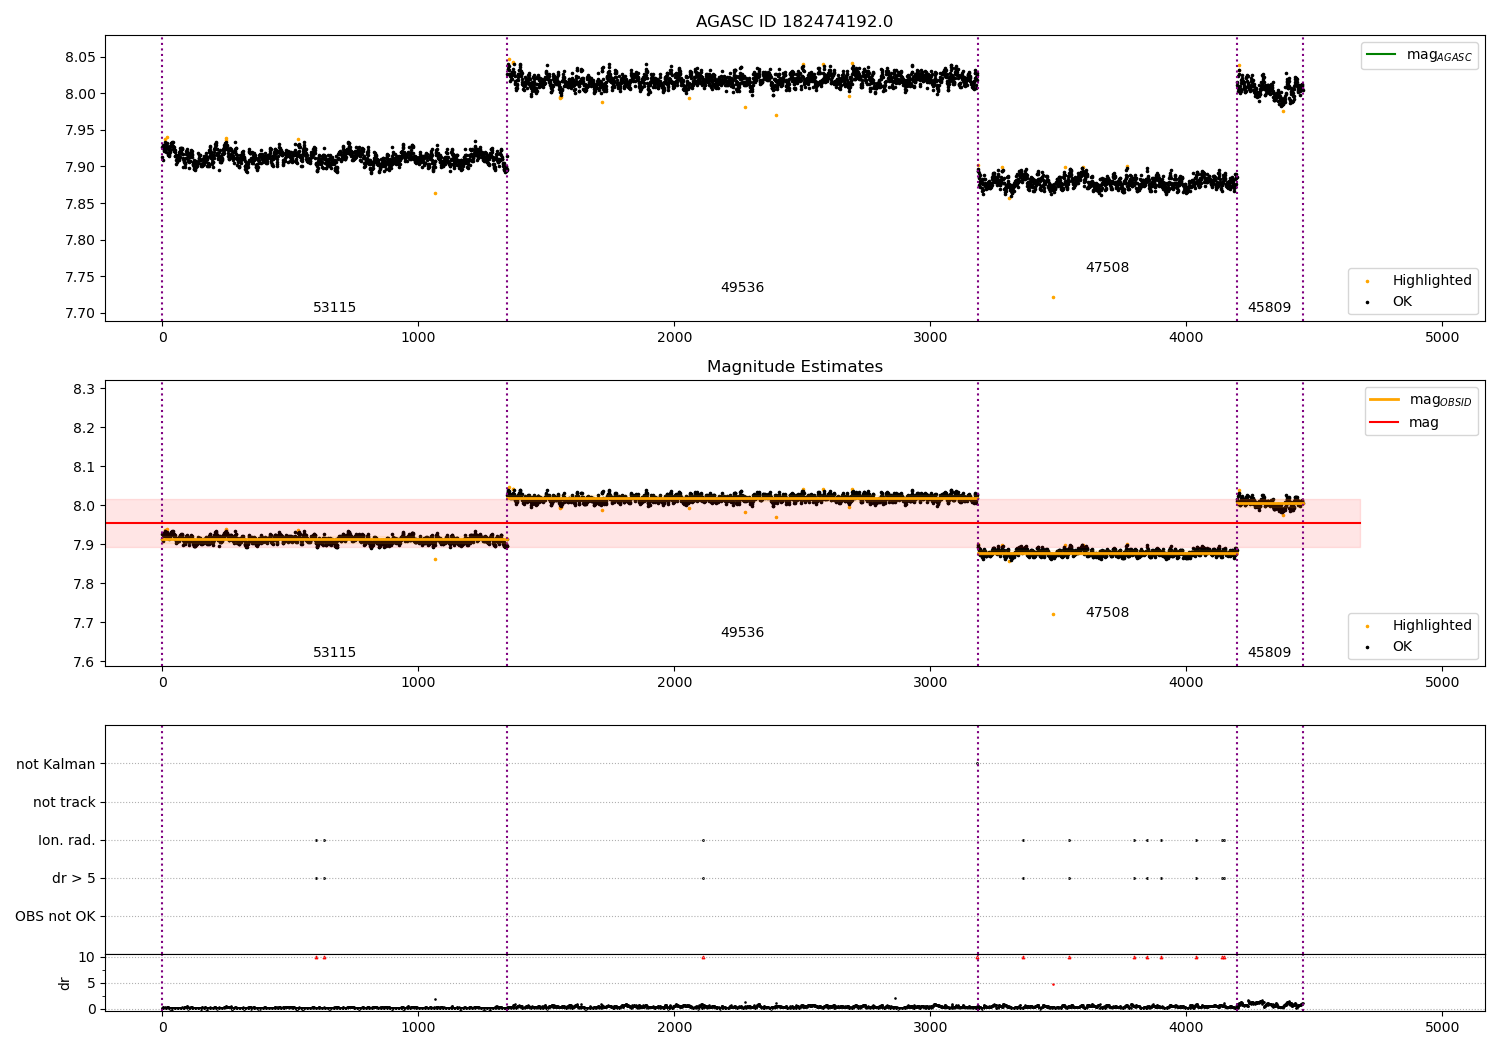
Task: Click obsid label 45809 in AGASC ID plot
Action: tap(1269, 308)
